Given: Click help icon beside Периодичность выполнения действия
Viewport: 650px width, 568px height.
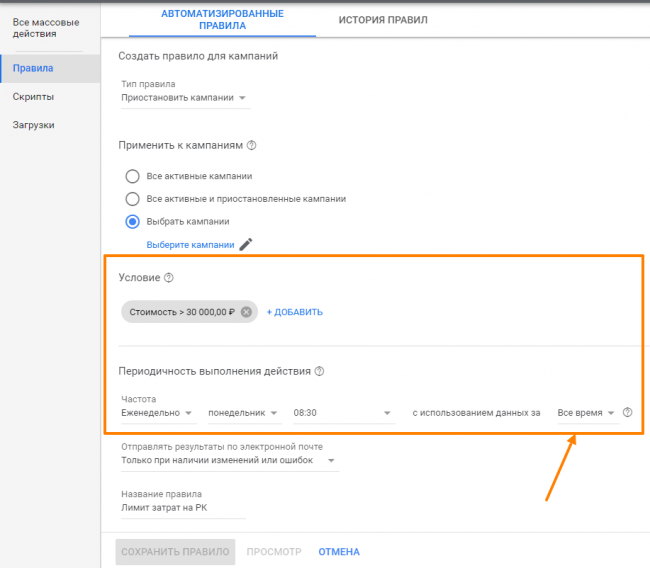Looking at the screenshot, I should pos(320,371).
